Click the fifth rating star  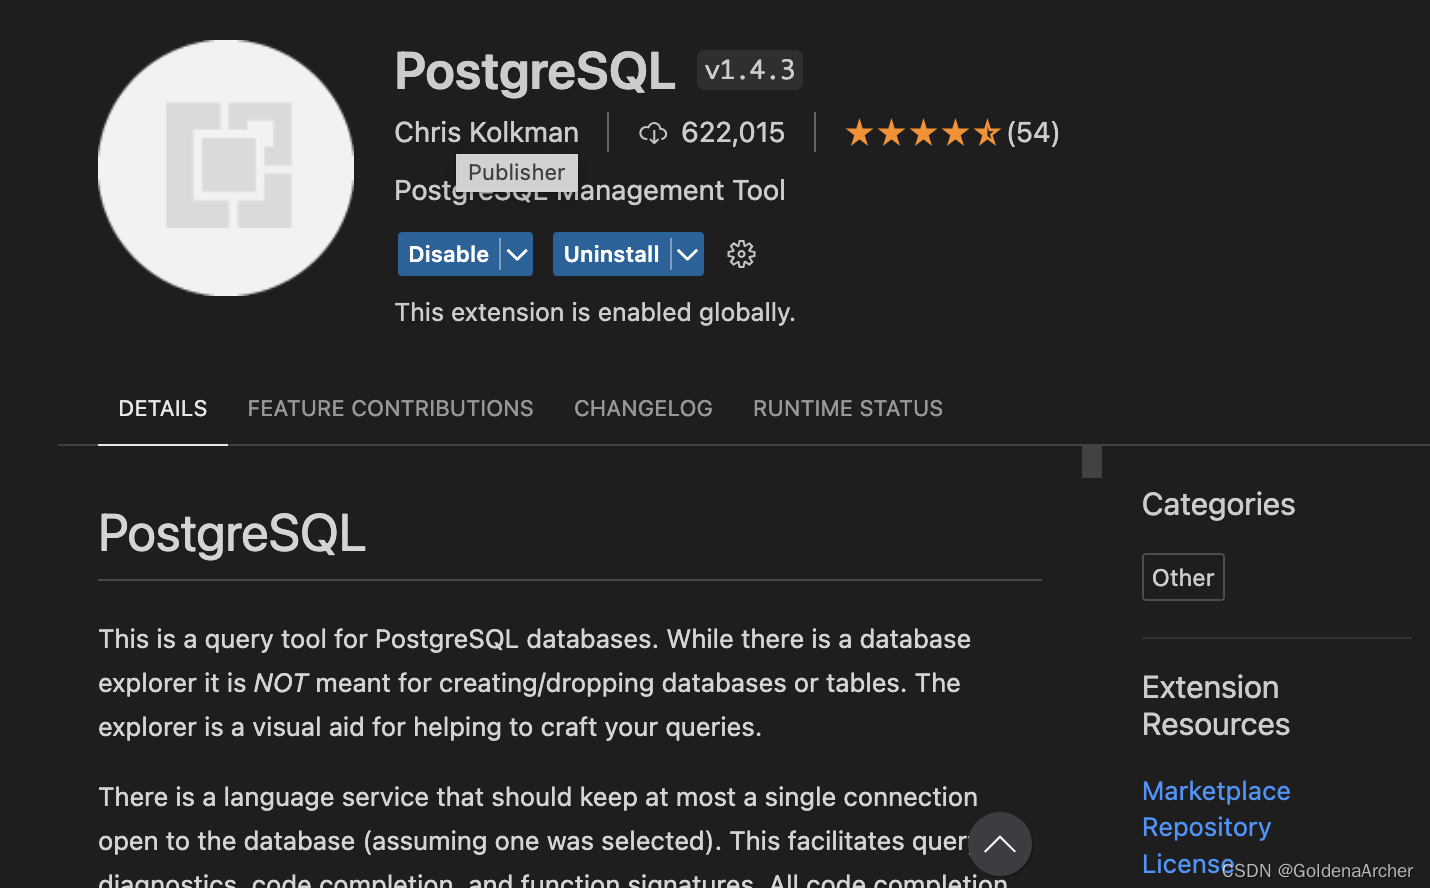987,131
